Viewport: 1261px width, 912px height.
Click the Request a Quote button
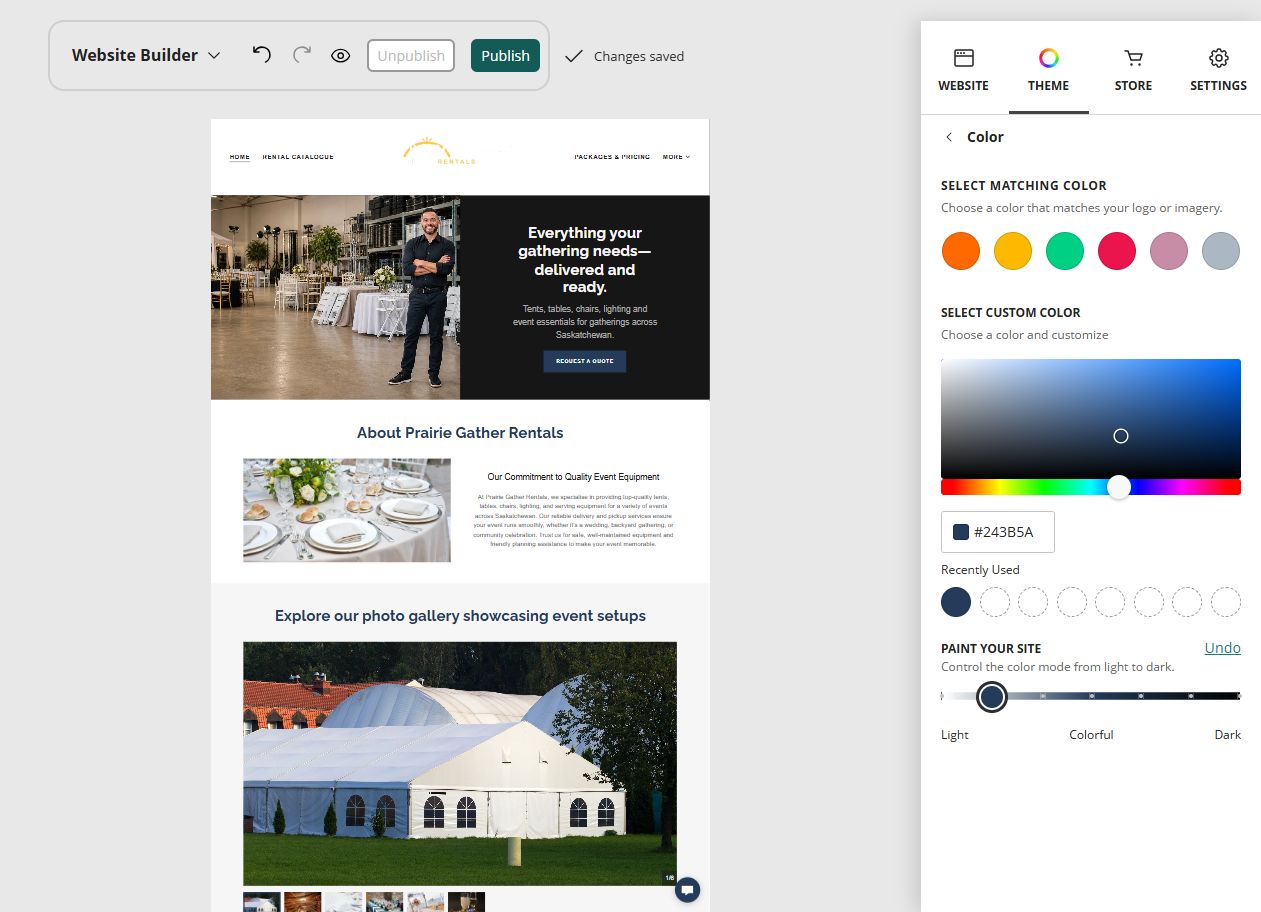pyautogui.click(x=585, y=361)
